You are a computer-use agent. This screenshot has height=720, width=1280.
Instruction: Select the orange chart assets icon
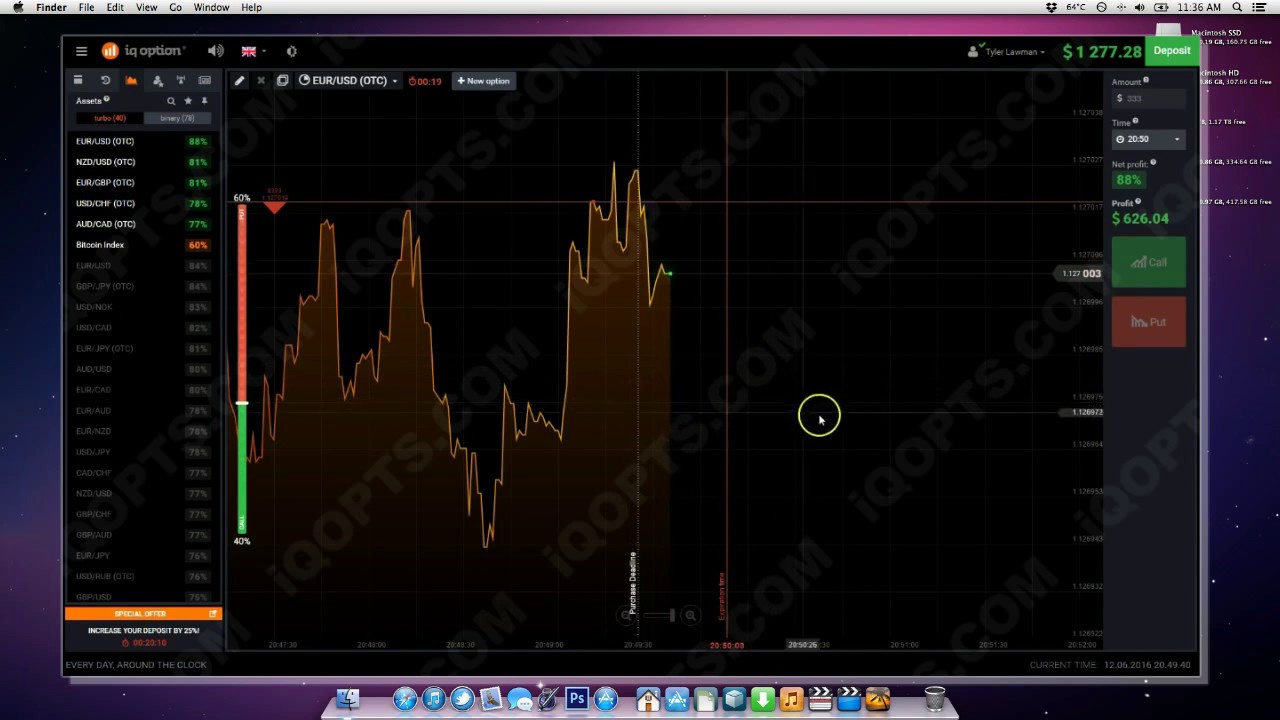click(131, 80)
